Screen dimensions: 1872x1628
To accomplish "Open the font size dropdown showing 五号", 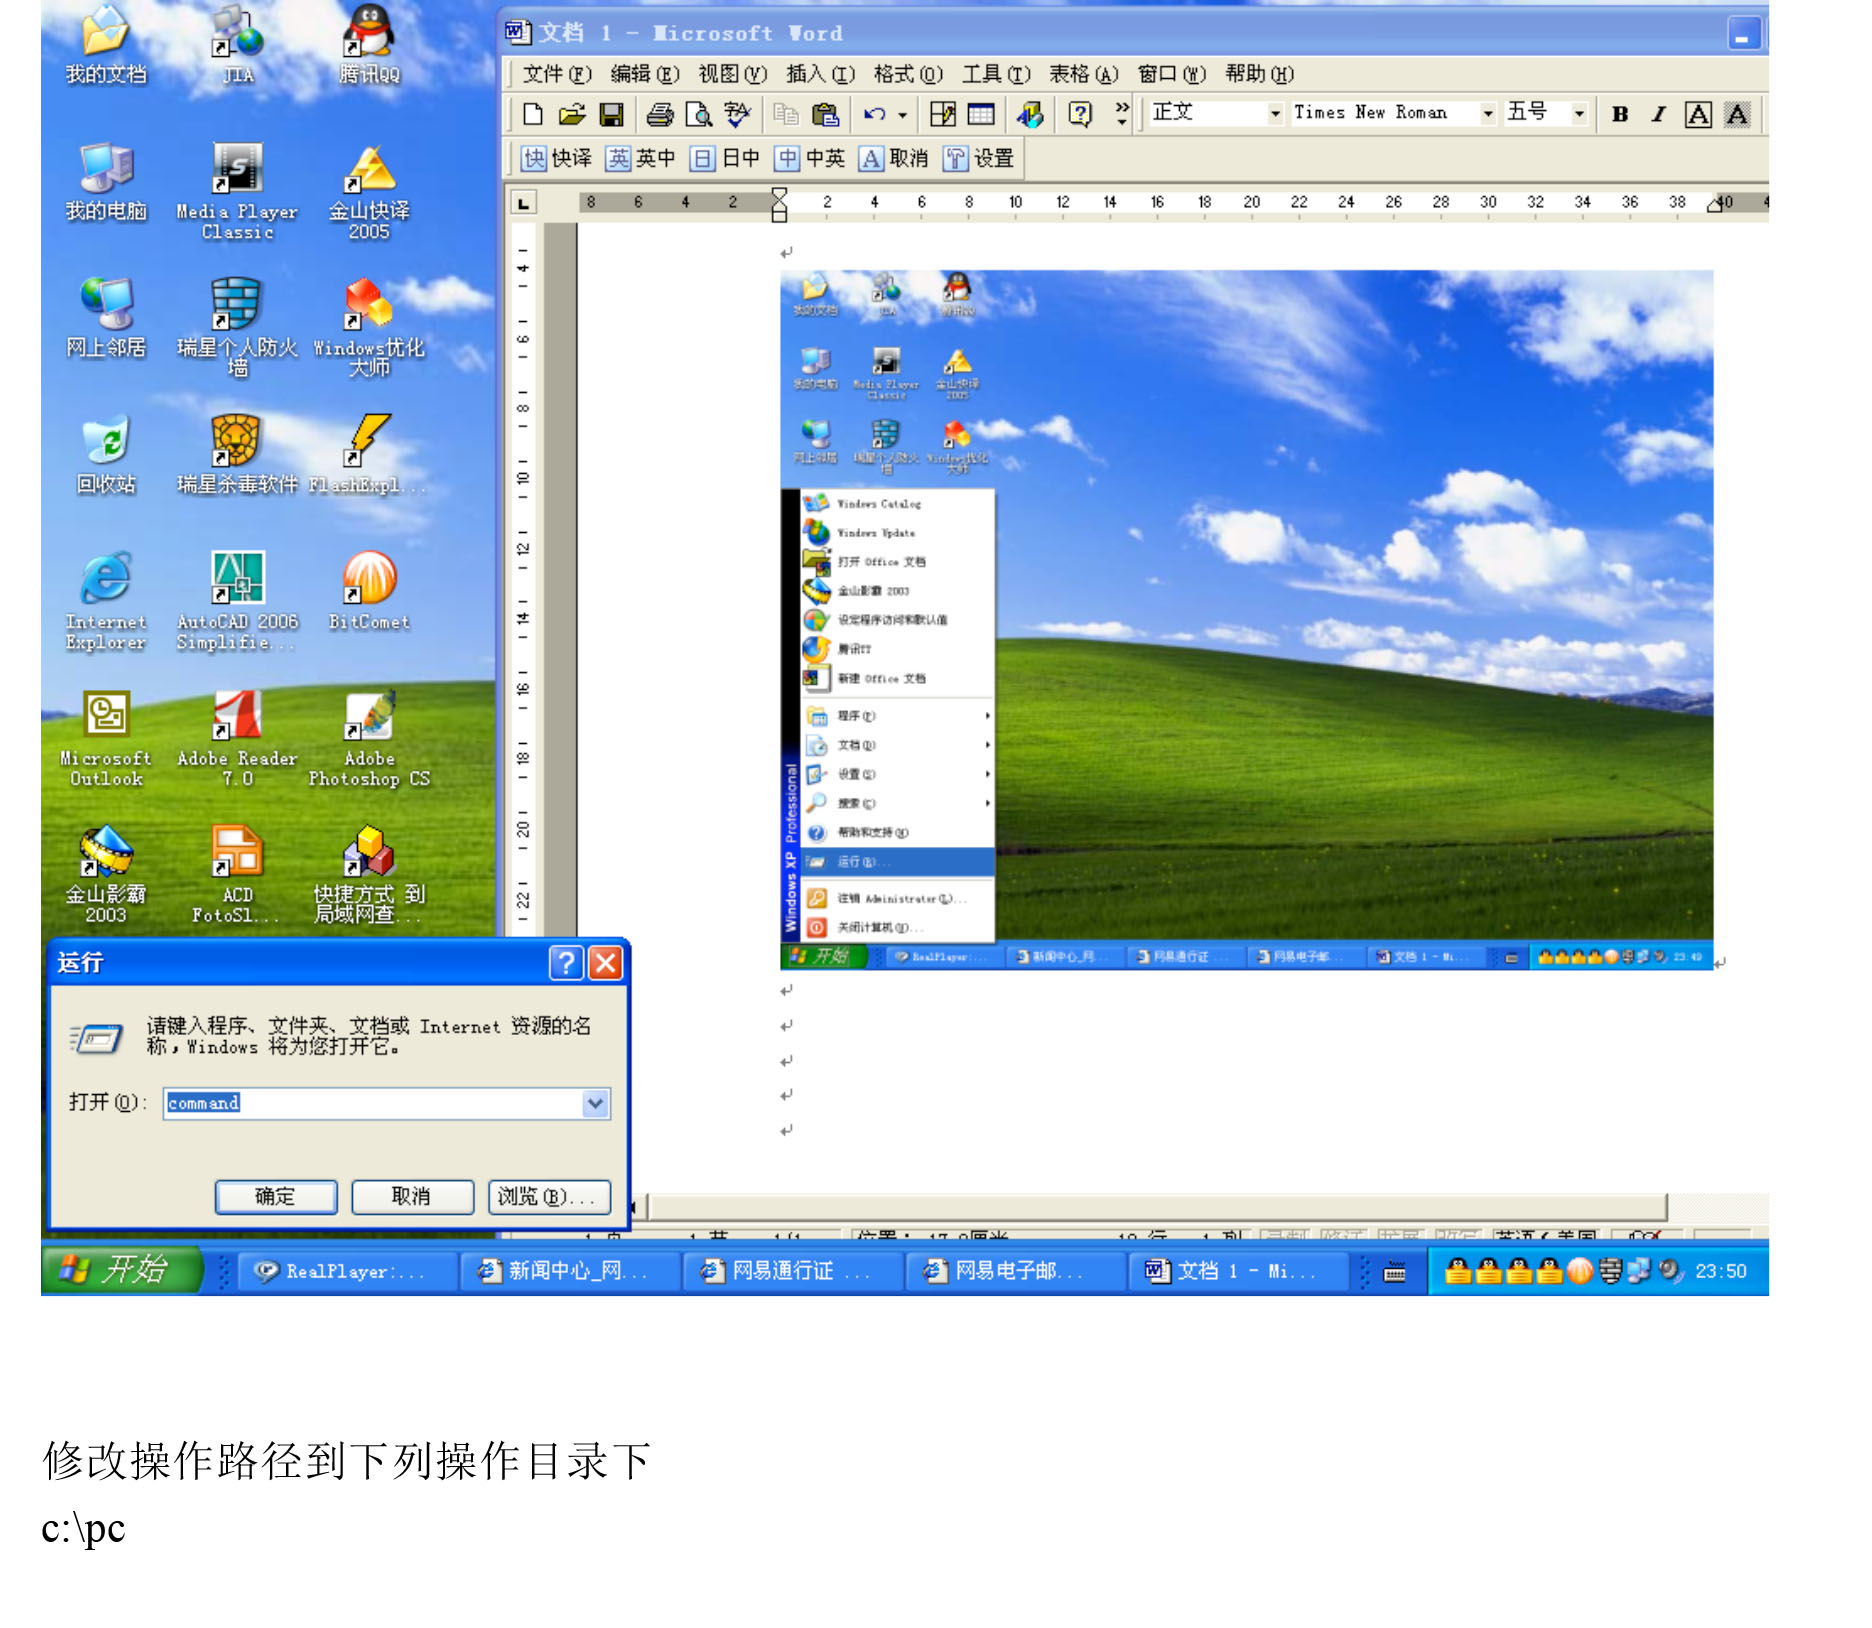I will coord(1579,114).
